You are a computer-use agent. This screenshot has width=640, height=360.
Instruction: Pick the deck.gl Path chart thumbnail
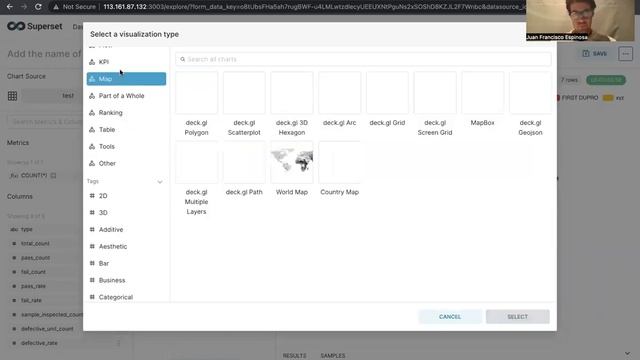(244, 162)
